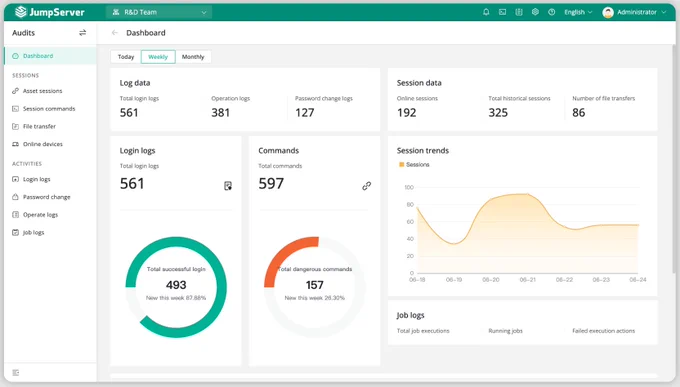Click the Failed execution actions label
This screenshot has width=680, height=387.
(x=603, y=331)
